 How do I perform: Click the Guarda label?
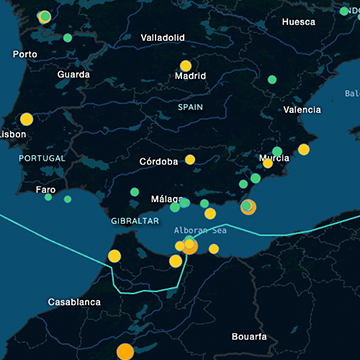73,74
